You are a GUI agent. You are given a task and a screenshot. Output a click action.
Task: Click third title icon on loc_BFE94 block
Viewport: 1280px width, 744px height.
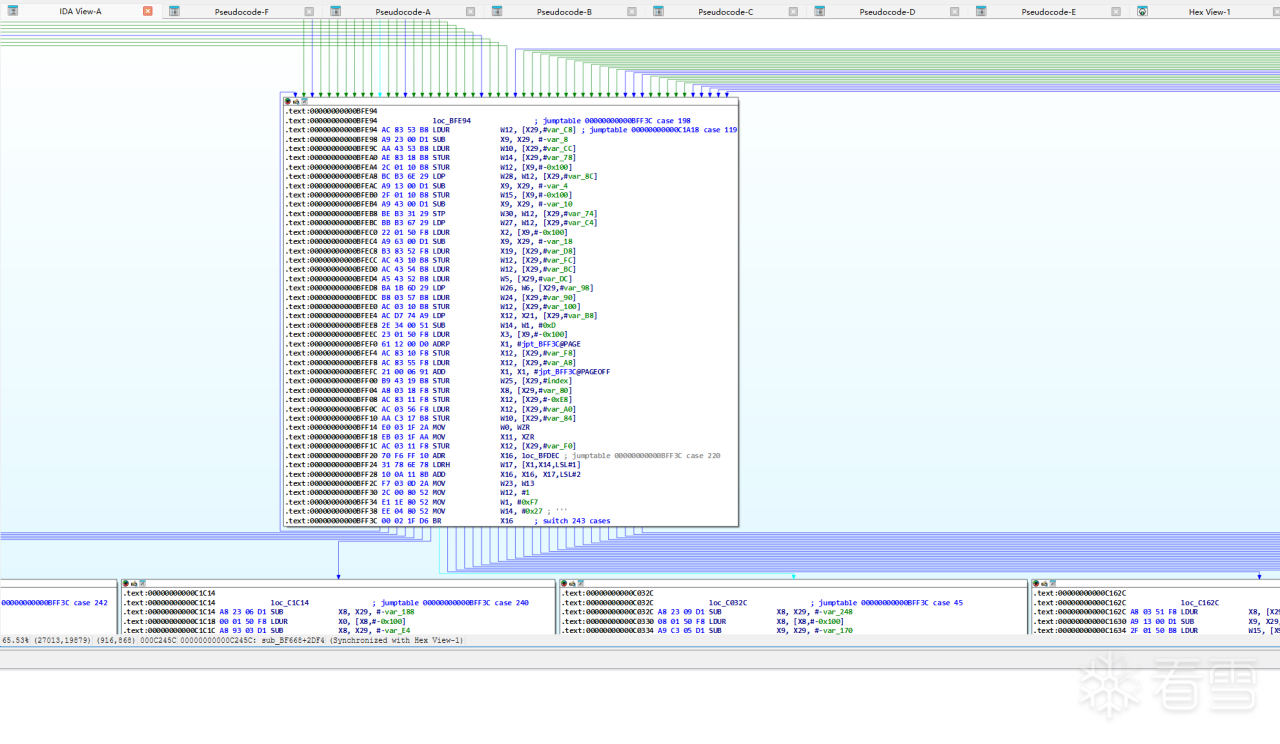click(x=304, y=101)
